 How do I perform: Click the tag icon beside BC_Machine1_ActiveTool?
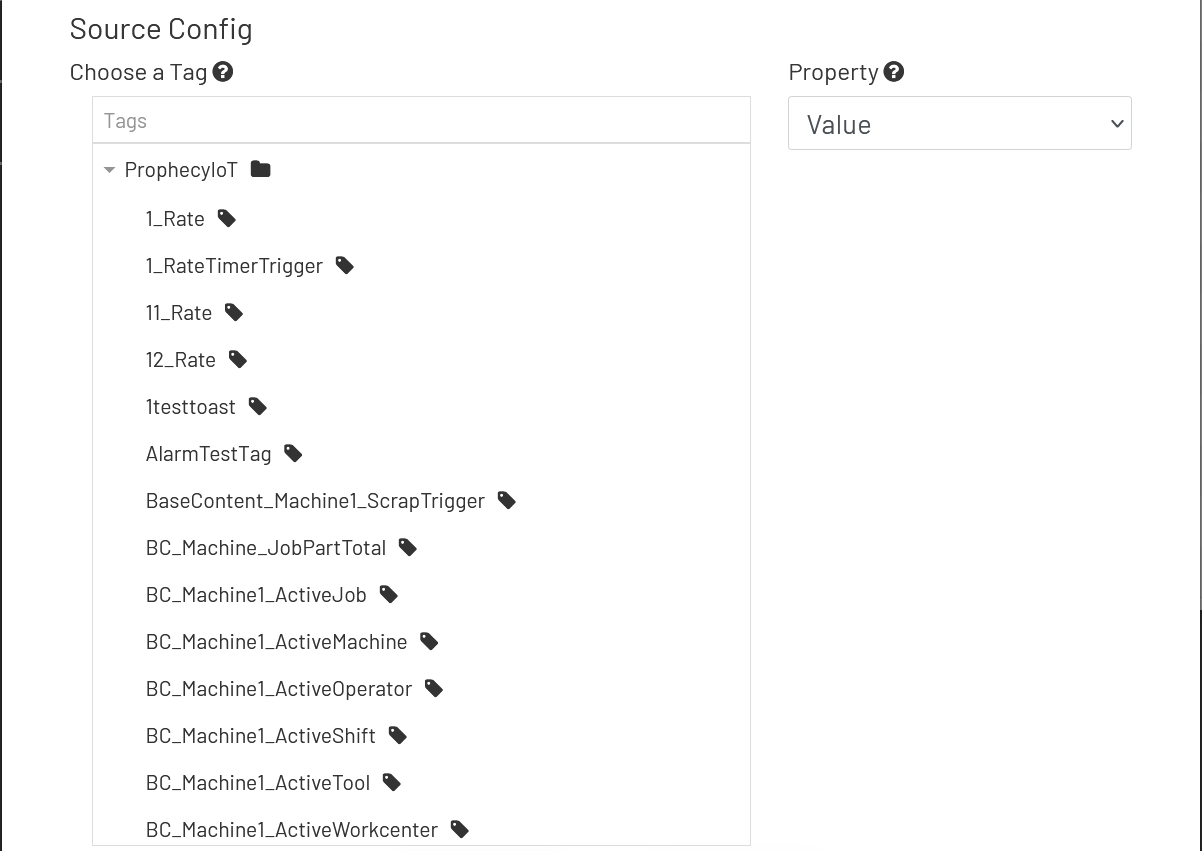[391, 781]
